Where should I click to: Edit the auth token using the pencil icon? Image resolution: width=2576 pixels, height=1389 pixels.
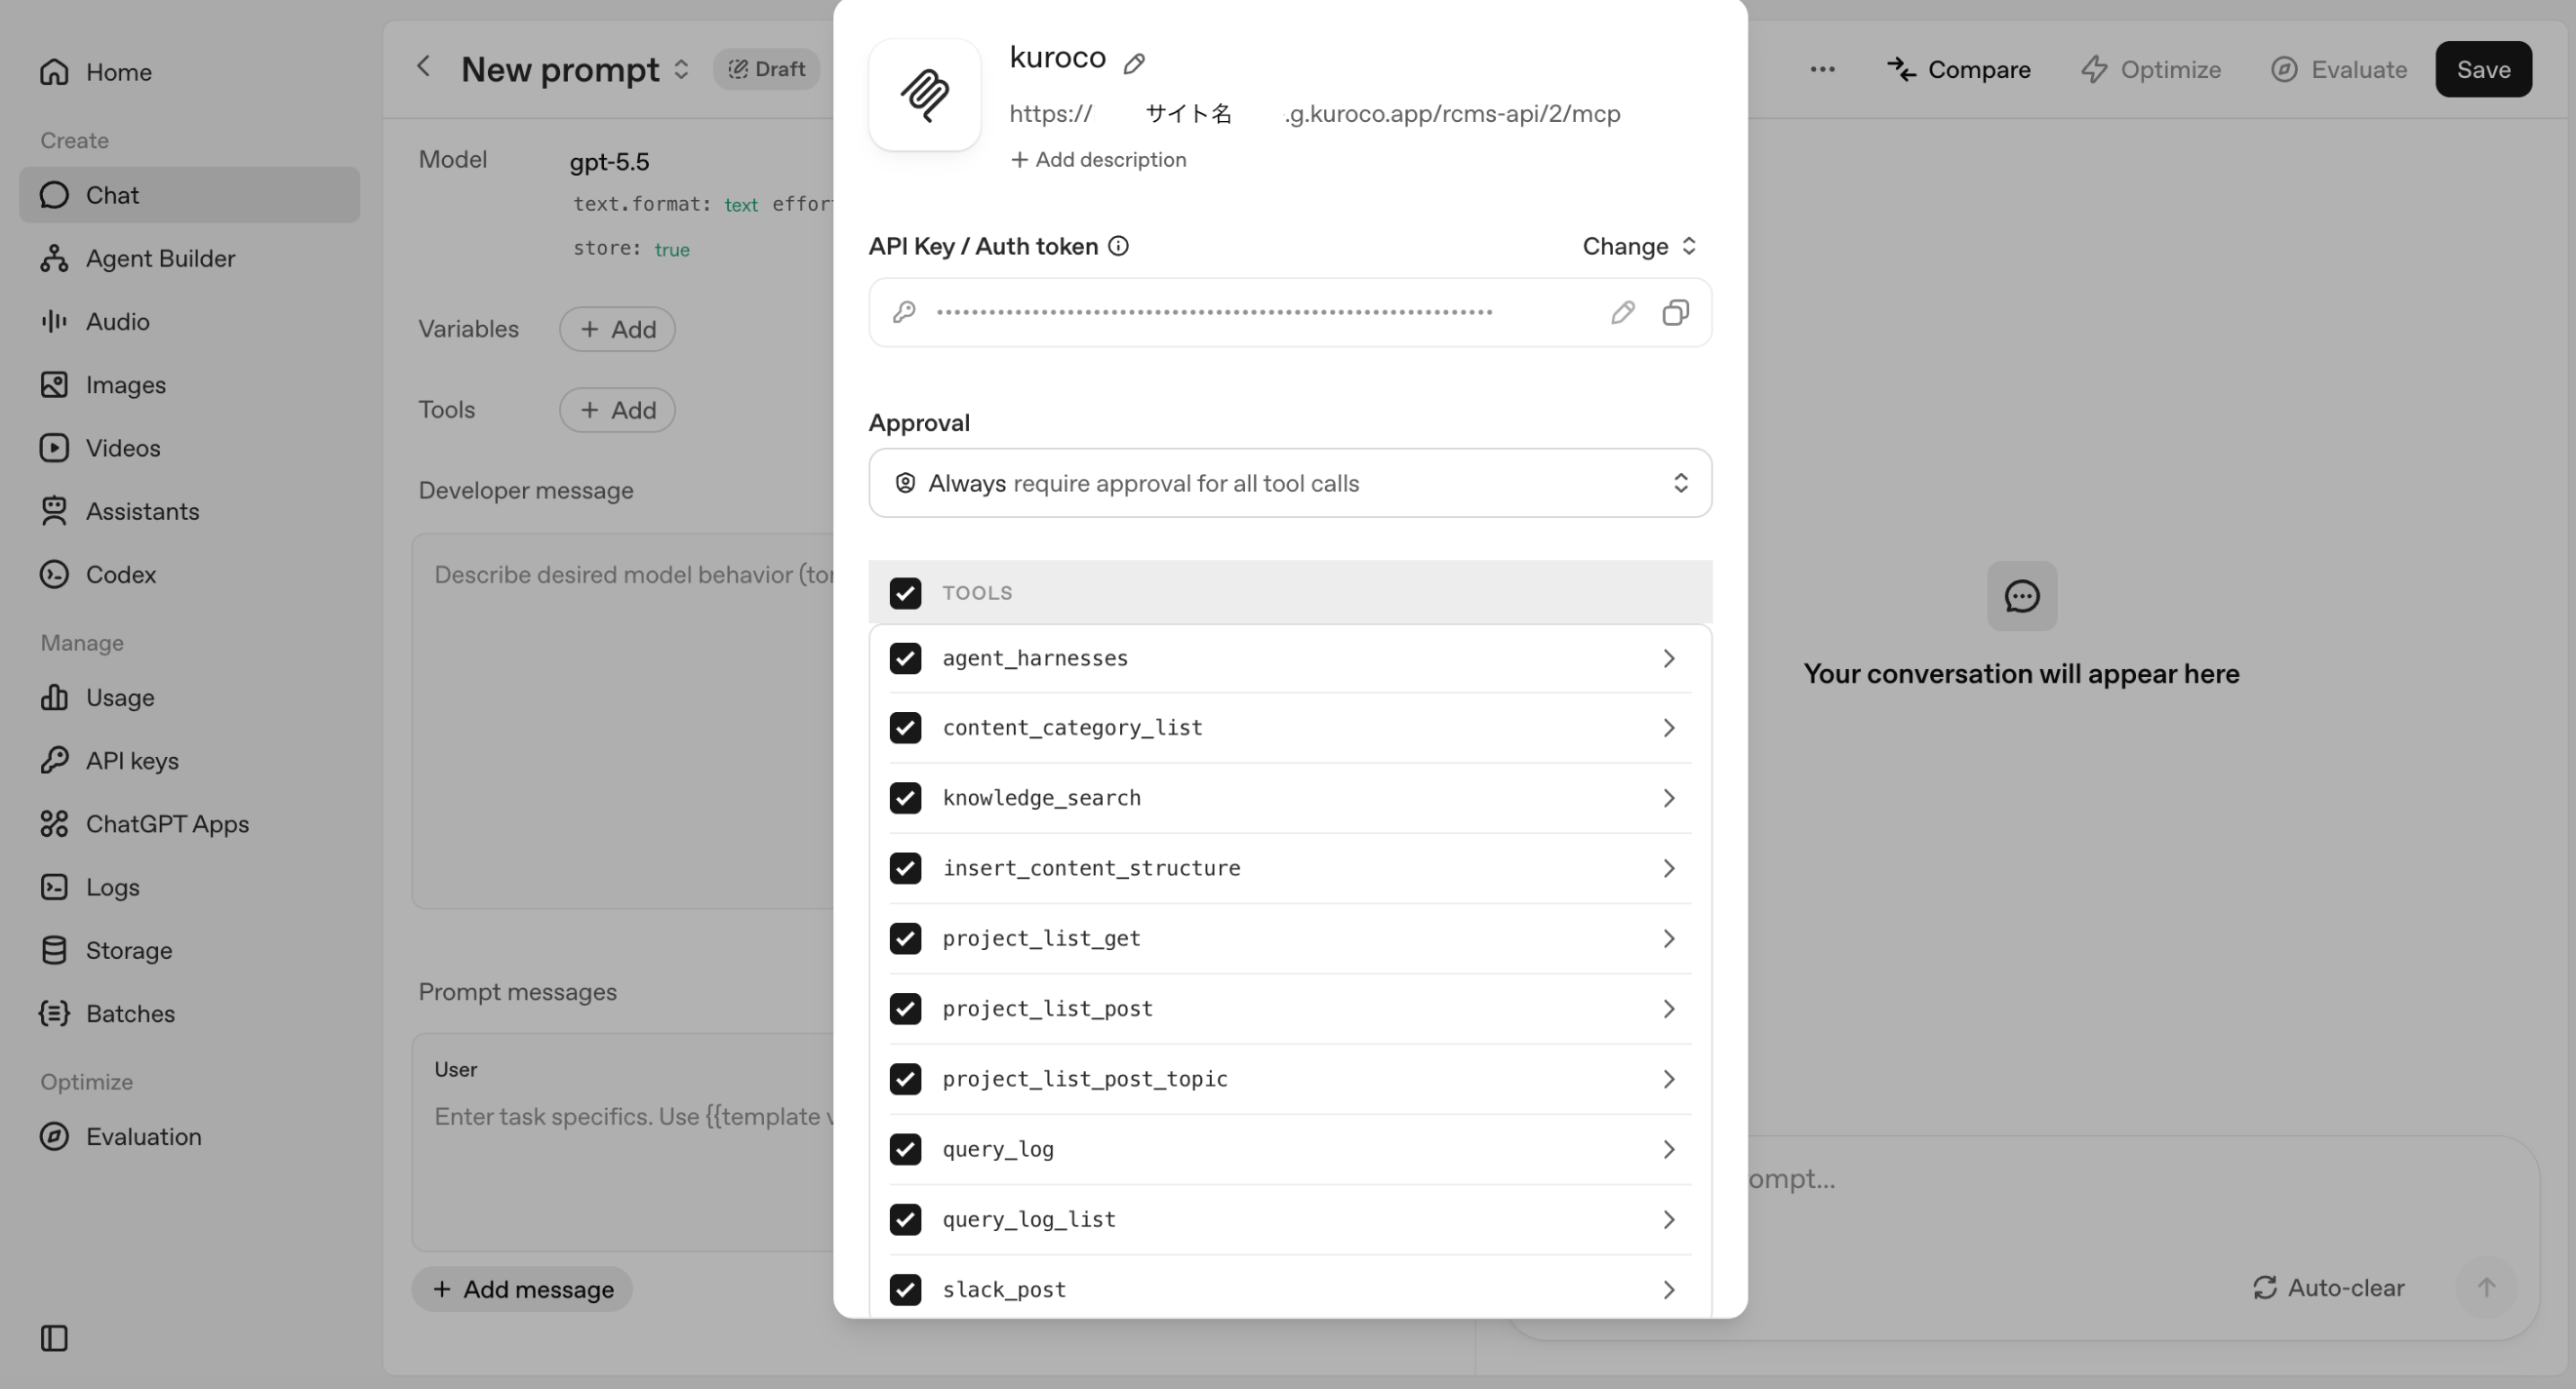click(1622, 313)
